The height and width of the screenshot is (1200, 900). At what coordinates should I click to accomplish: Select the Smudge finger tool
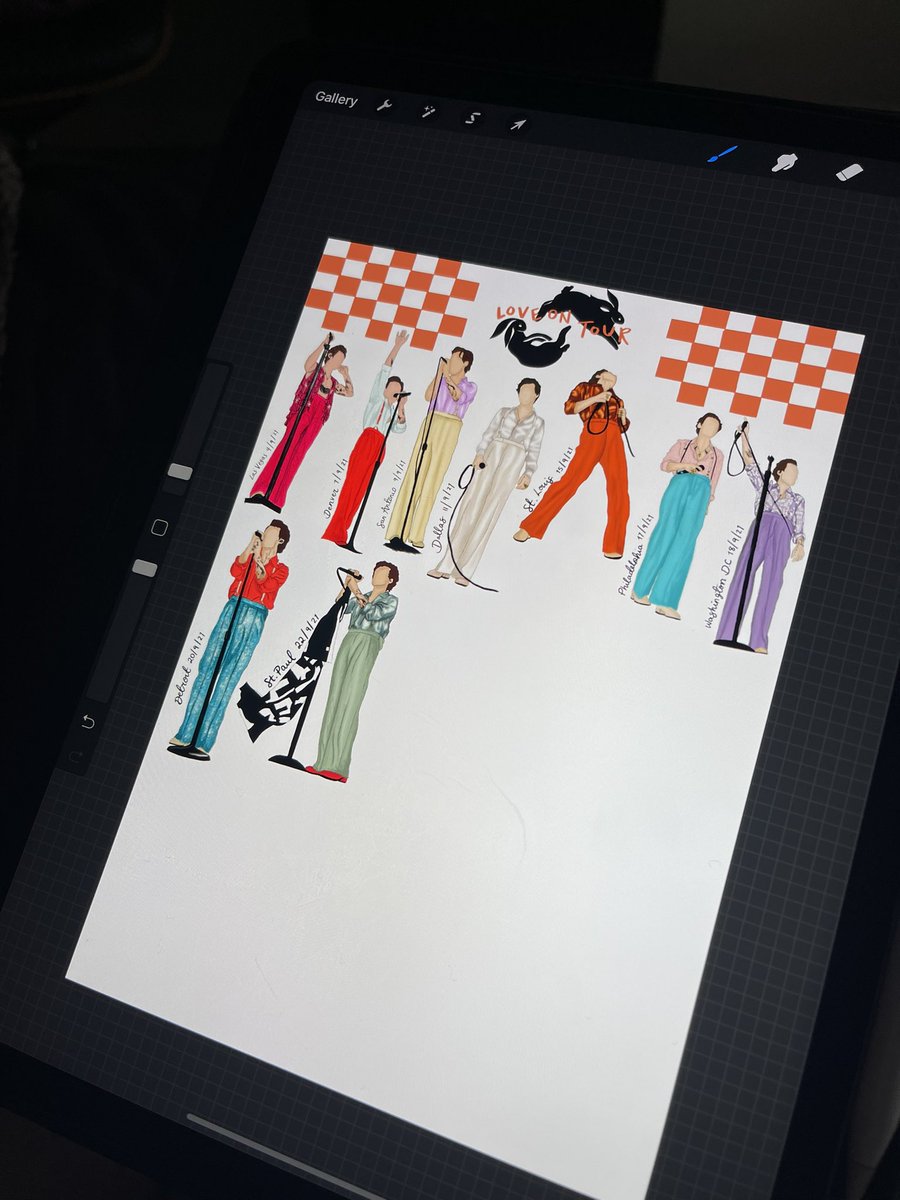point(786,163)
